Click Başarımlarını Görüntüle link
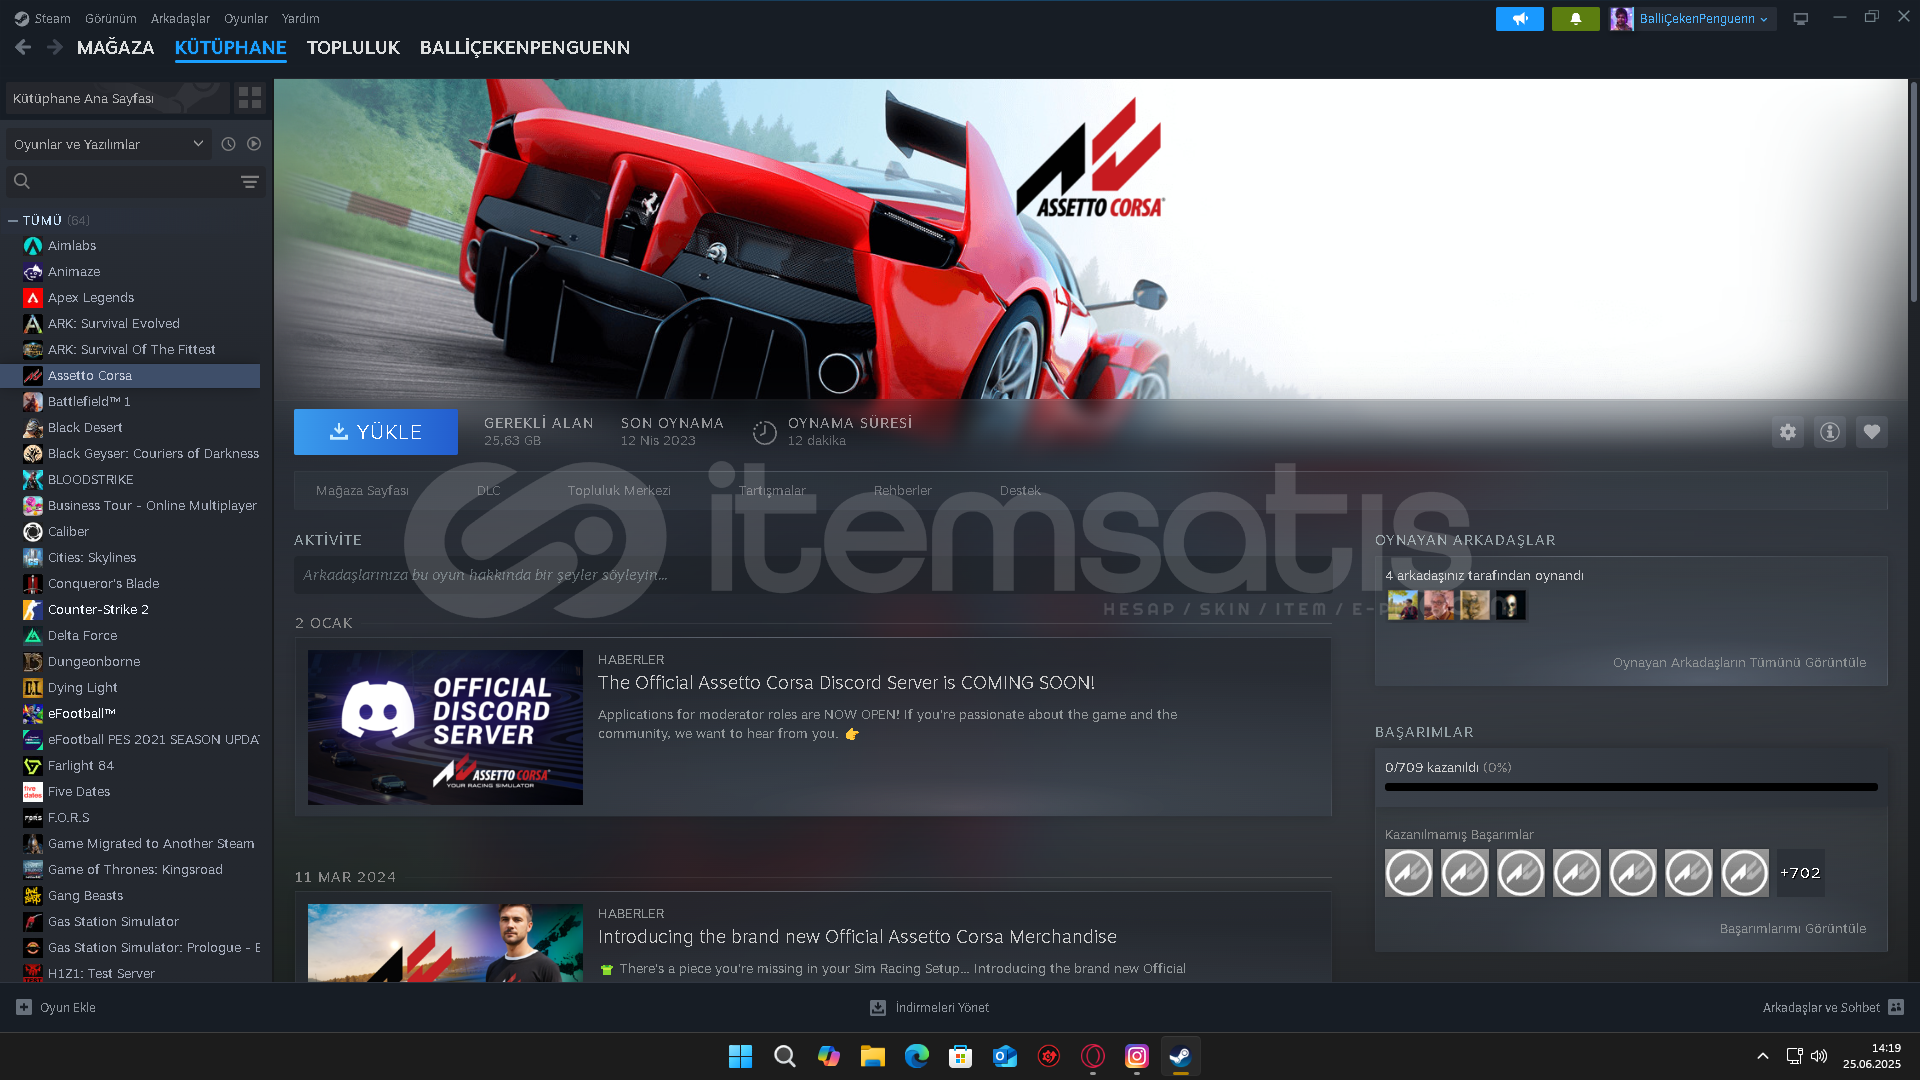 pyautogui.click(x=1792, y=929)
